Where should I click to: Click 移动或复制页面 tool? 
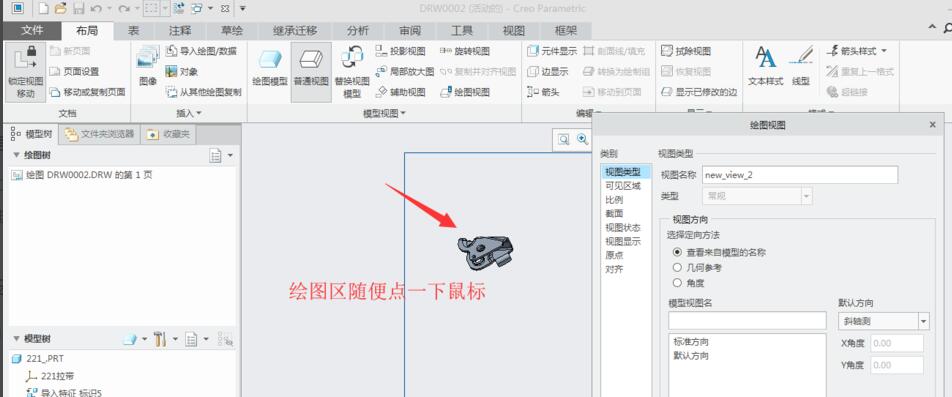(x=87, y=92)
